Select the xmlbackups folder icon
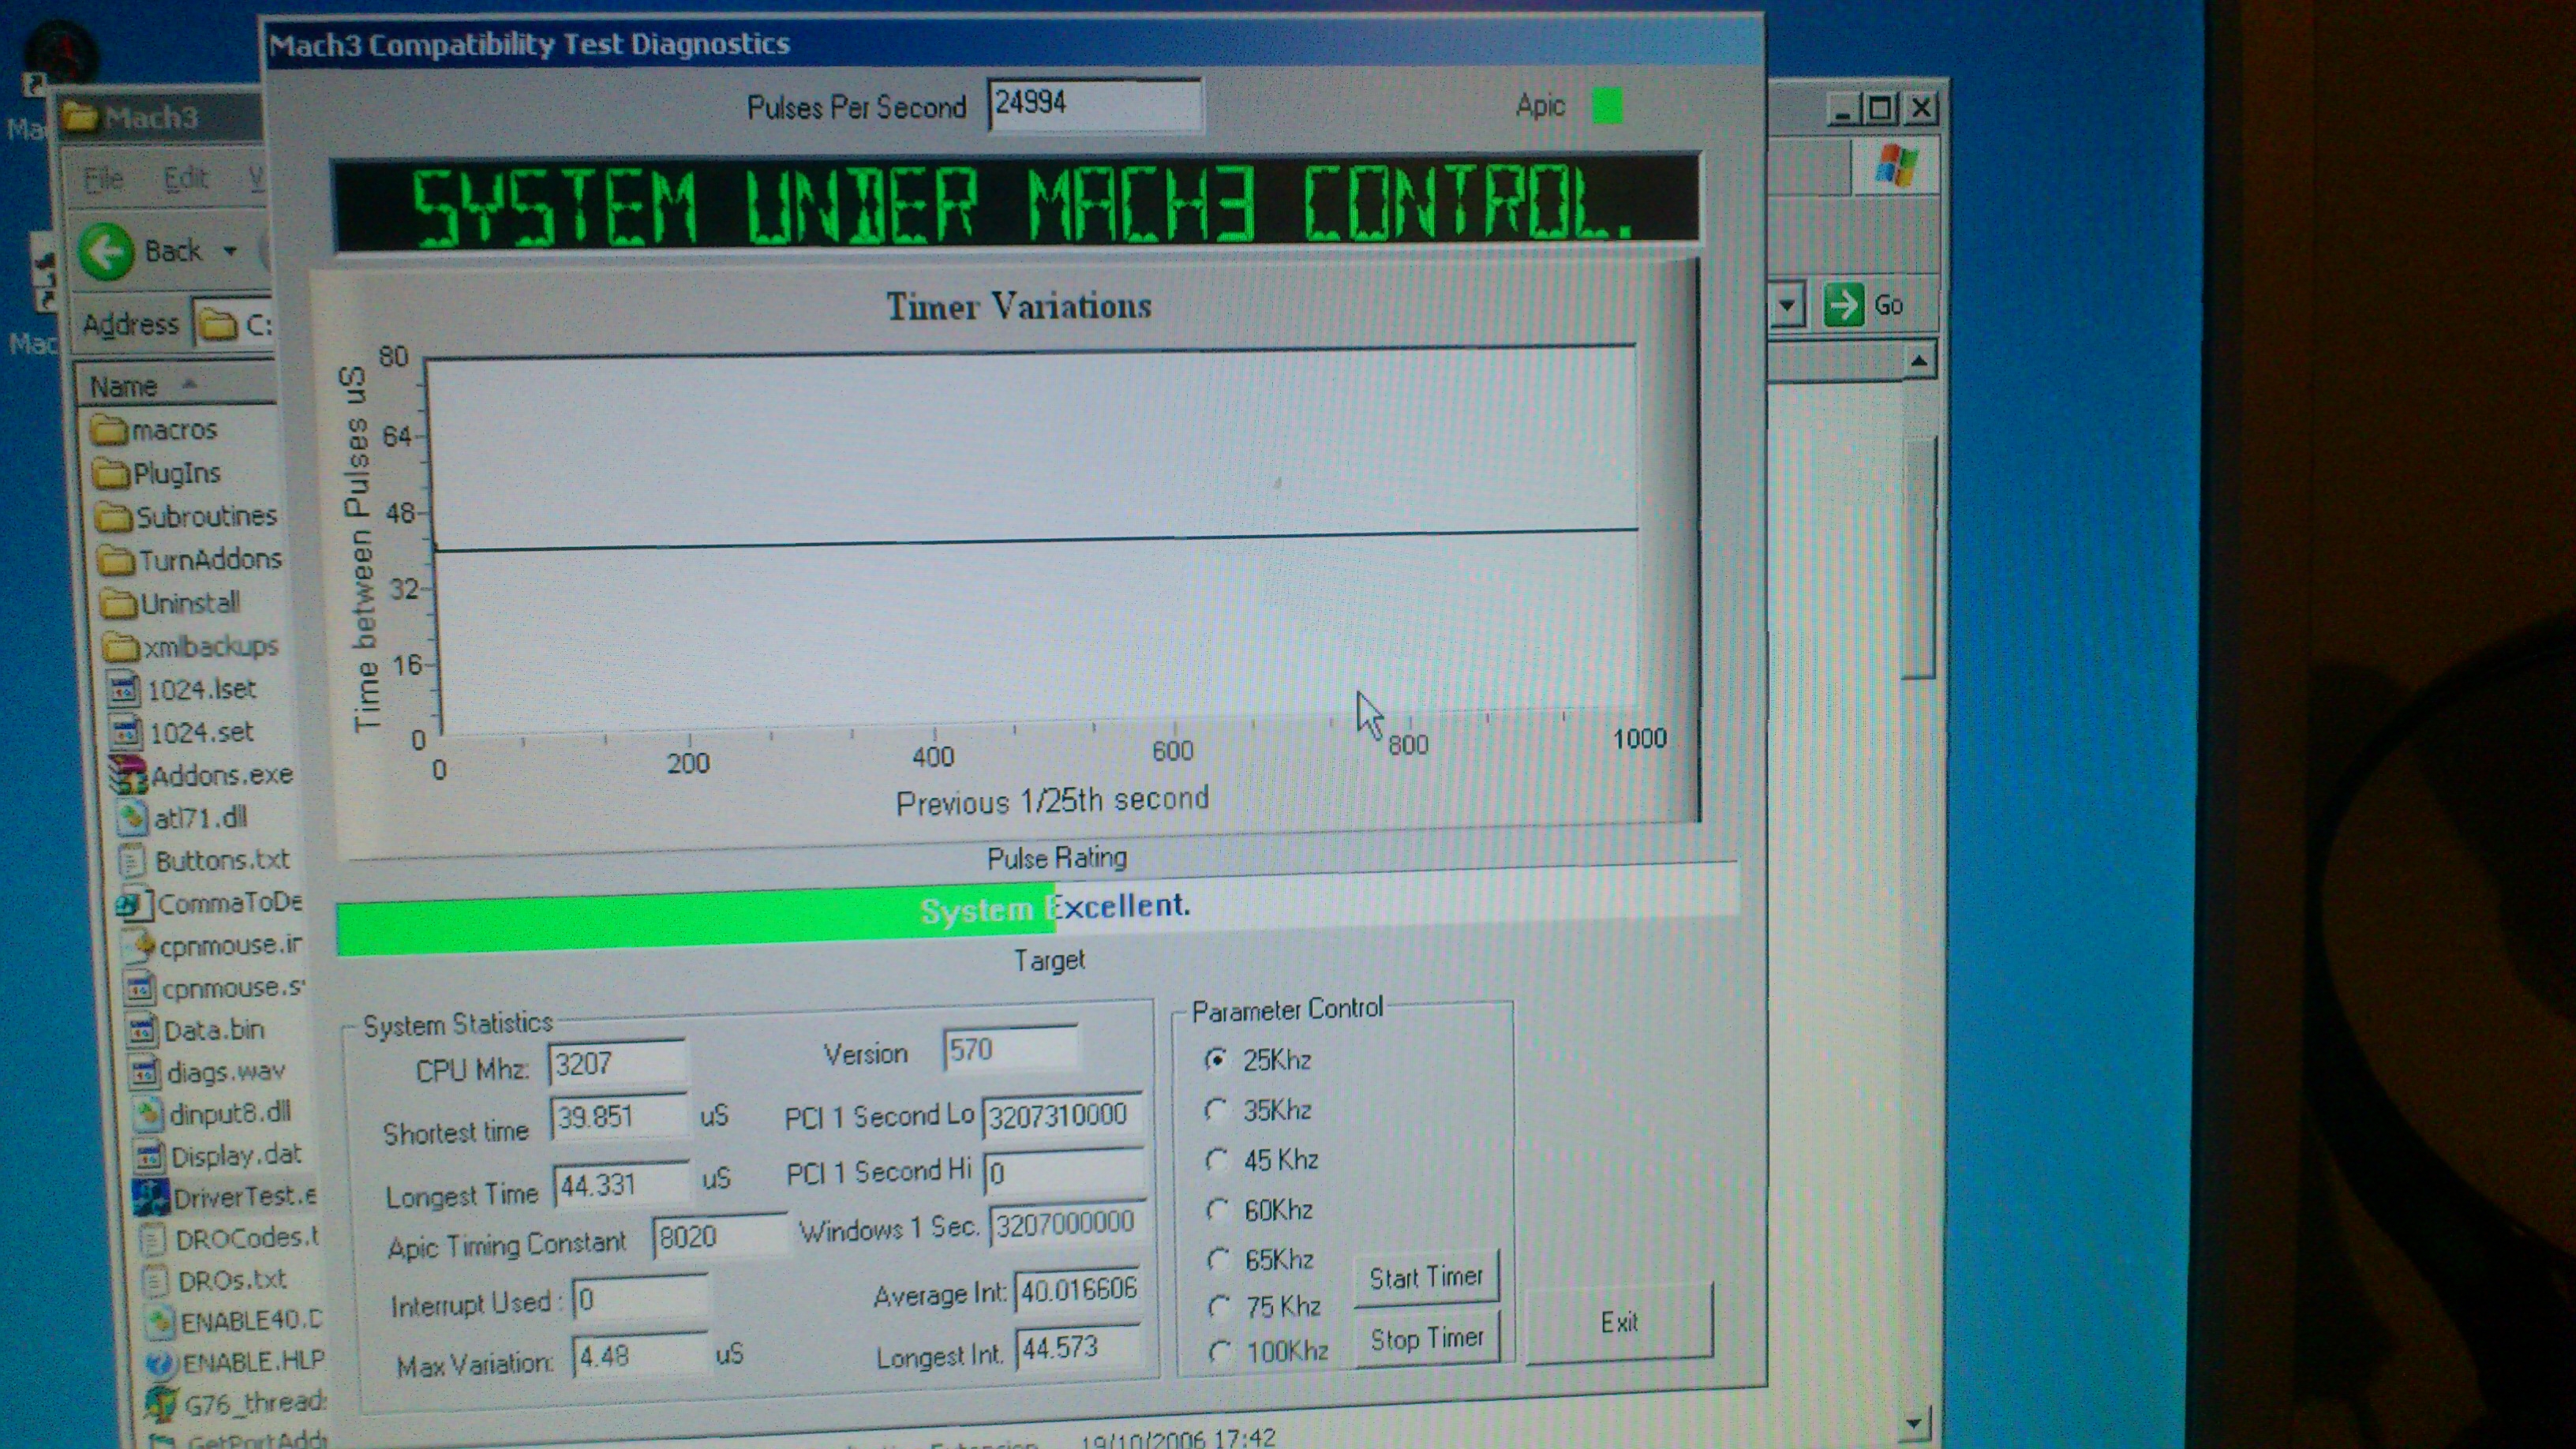The width and height of the screenshot is (2576, 1449). point(121,646)
